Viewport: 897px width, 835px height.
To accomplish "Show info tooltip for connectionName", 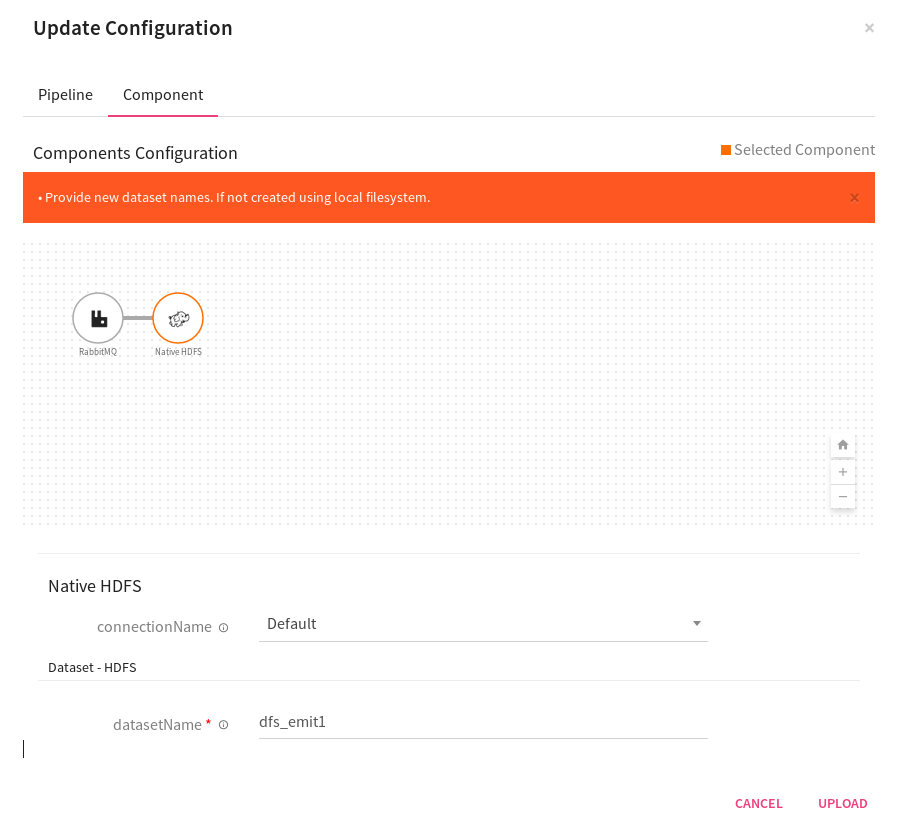I will (x=223, y=628).
